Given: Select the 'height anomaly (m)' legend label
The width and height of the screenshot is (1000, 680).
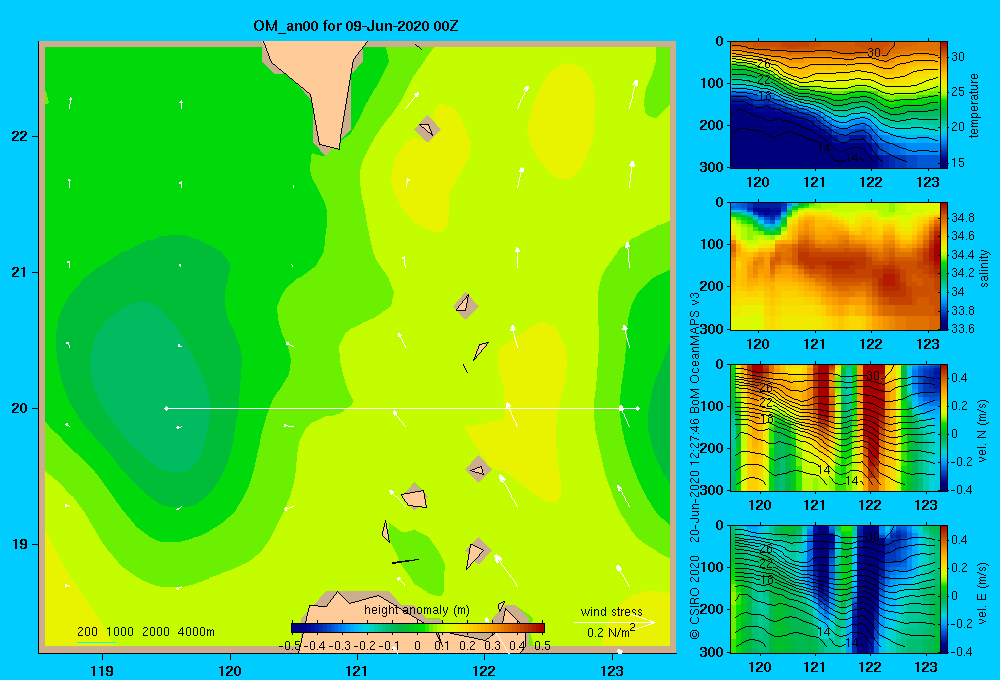Looking at the screenshot, I should click(416, 610).
